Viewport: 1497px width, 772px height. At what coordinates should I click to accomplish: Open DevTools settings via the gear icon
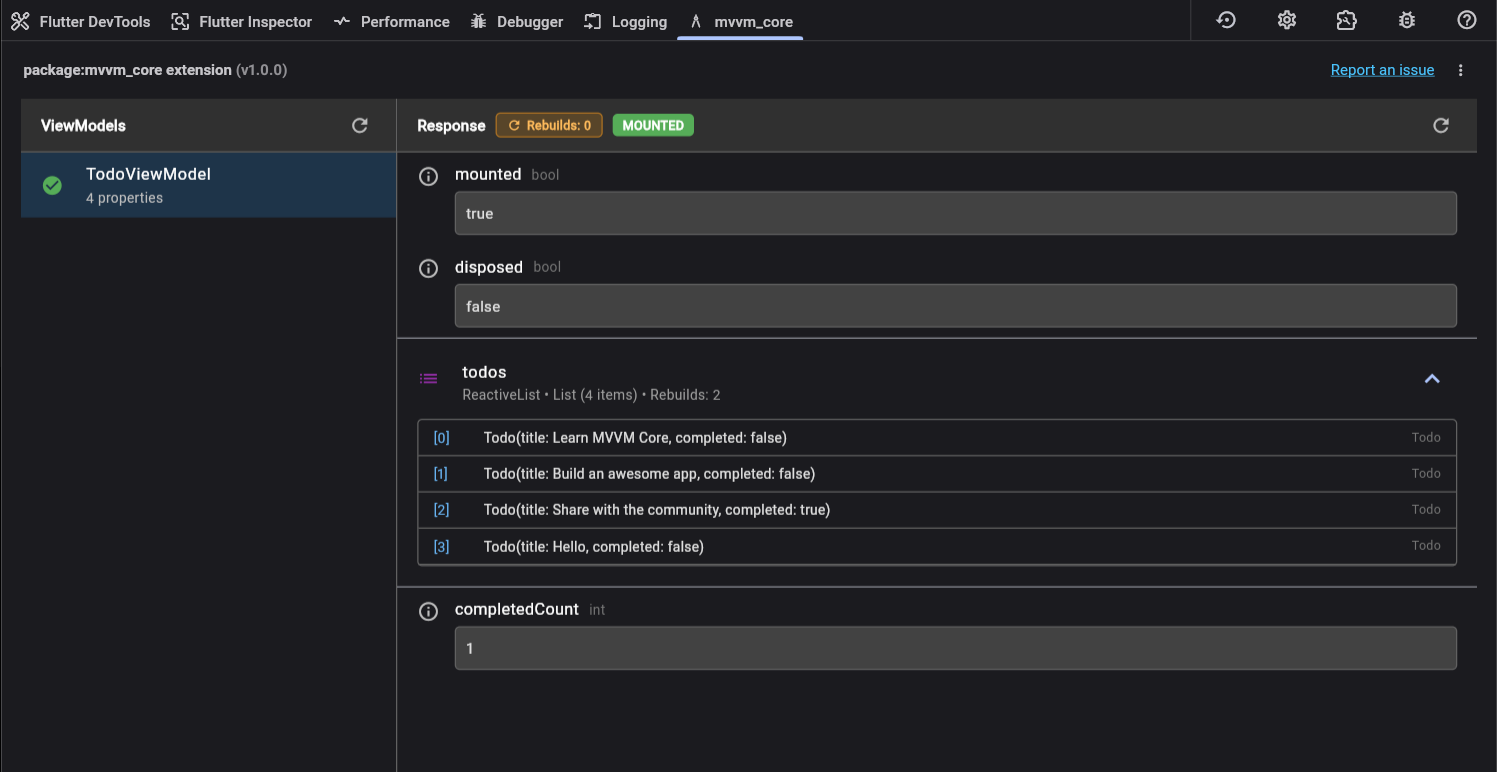pos(1286,20)
